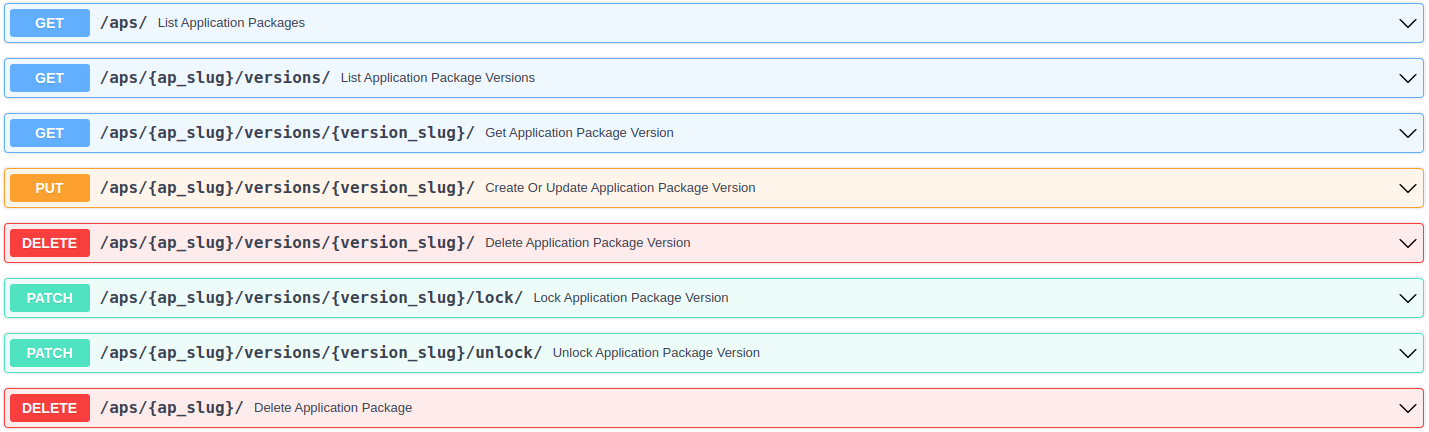The image size is (1429, 432).
Task: Open the path in the Delete Application Package Version row
Action: coord(287,242)
